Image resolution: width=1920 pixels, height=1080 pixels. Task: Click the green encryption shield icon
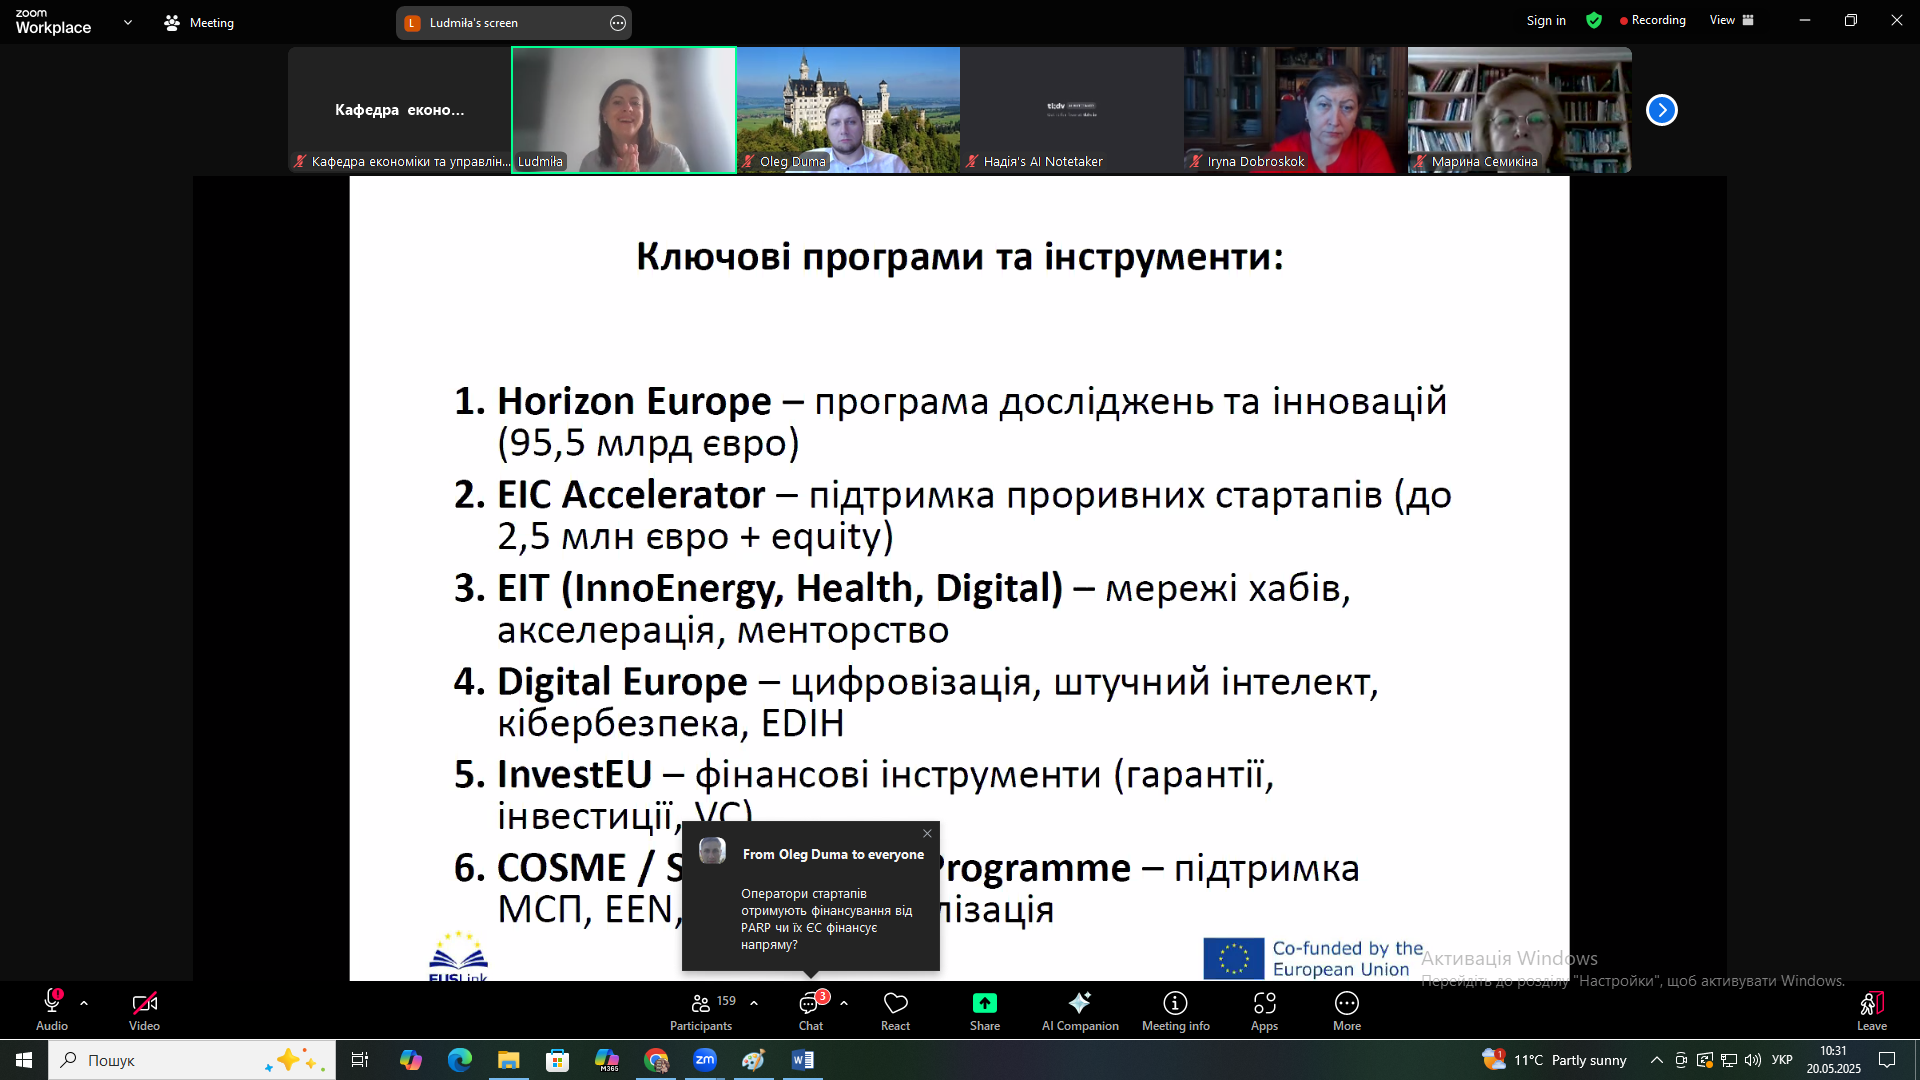point(1594,20)
